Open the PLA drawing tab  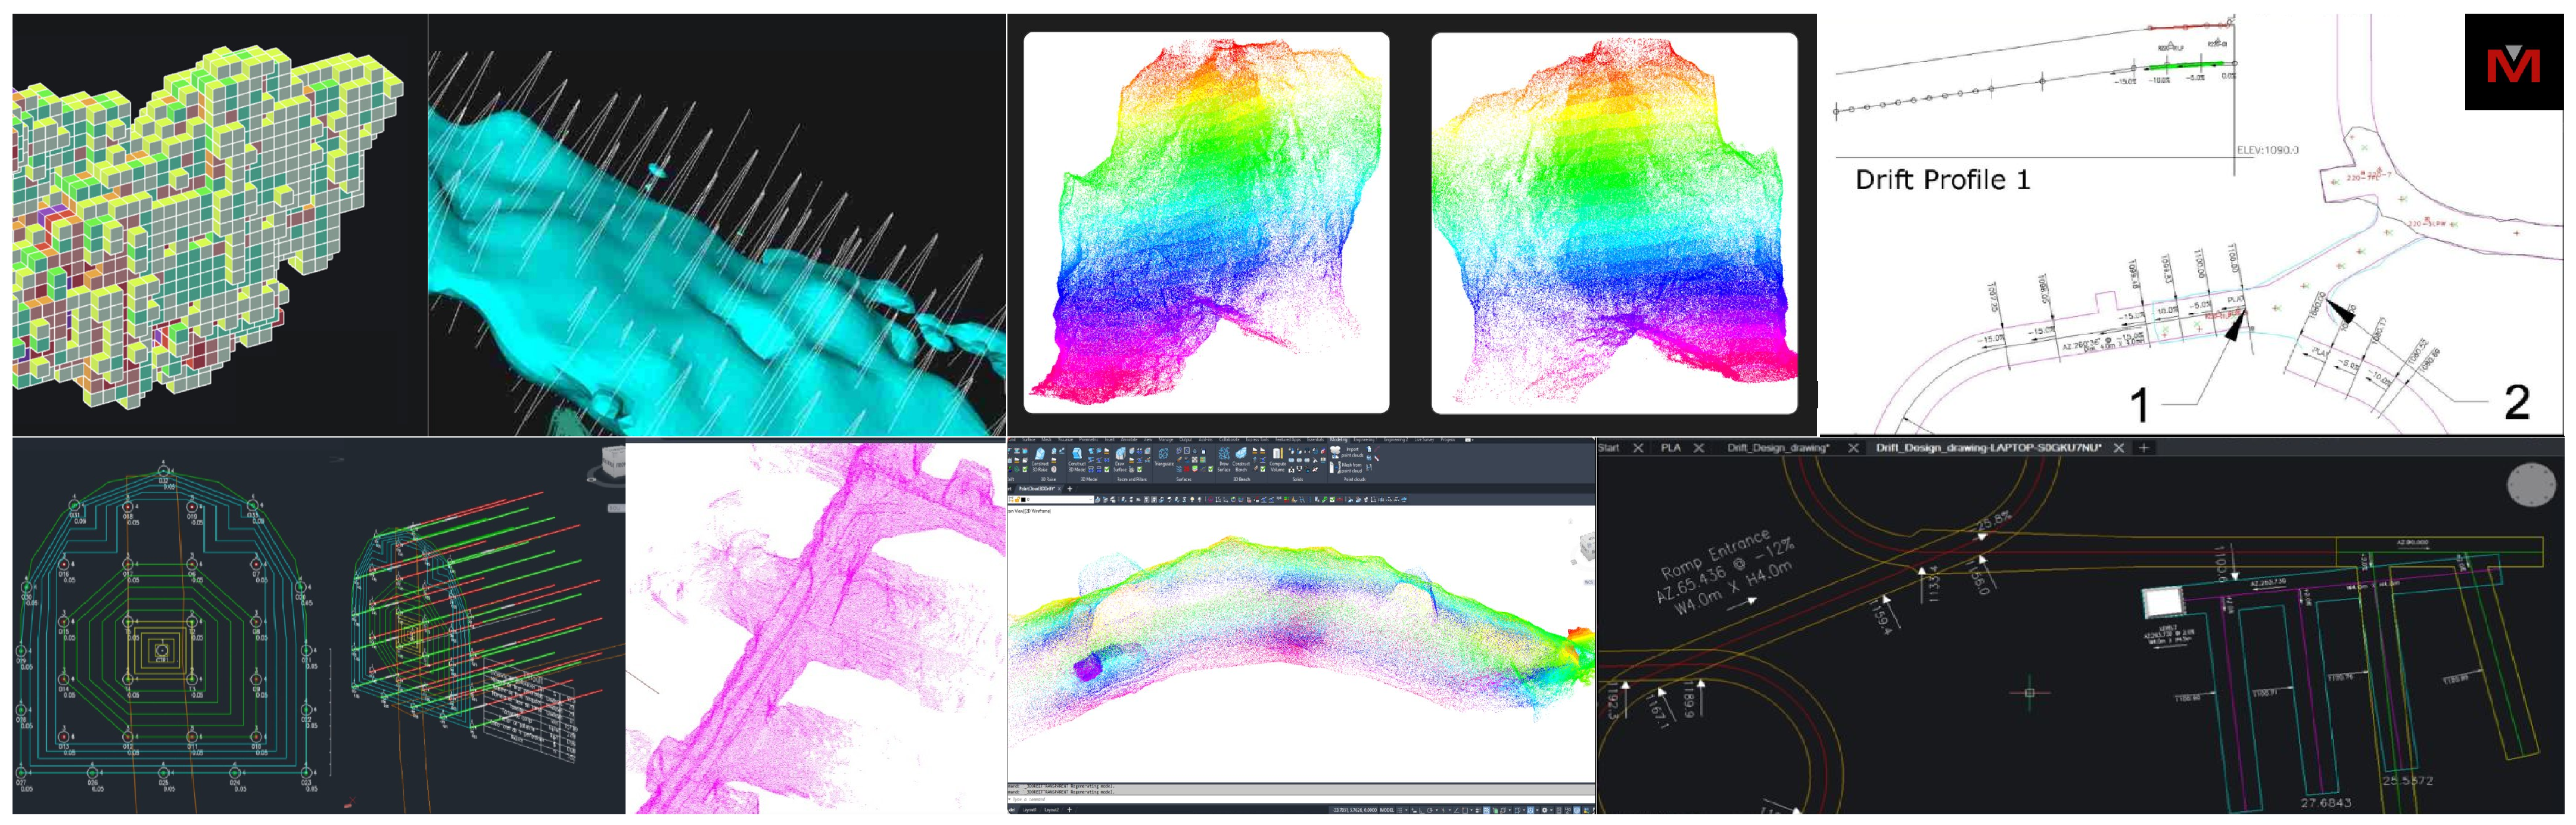1670,448
